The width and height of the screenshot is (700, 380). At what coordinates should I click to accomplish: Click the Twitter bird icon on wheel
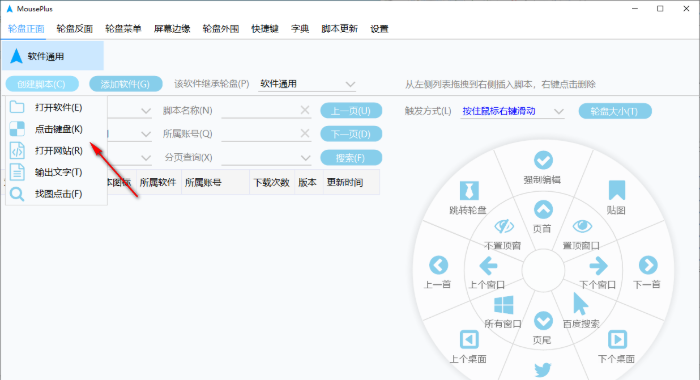[x=543, y=369]
